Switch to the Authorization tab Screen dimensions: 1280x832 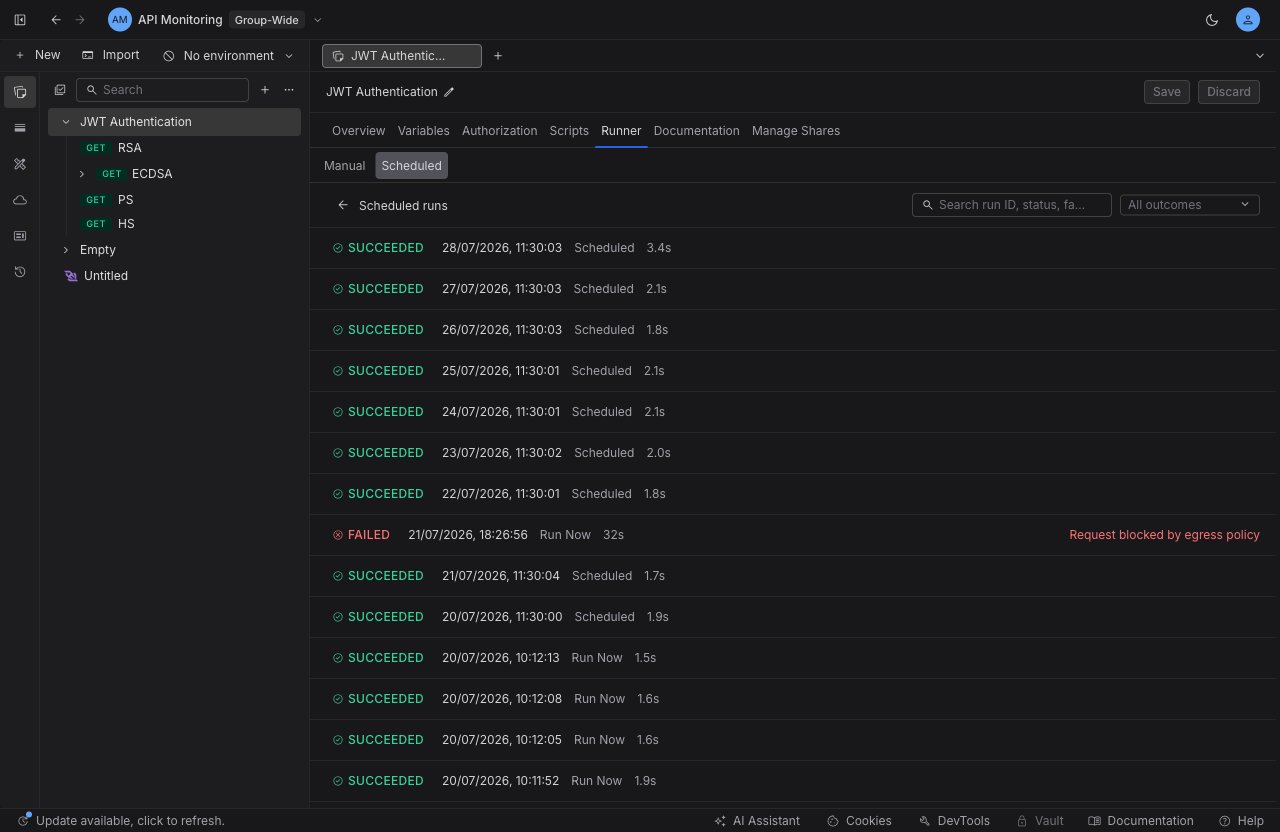[x=499, y=131]
